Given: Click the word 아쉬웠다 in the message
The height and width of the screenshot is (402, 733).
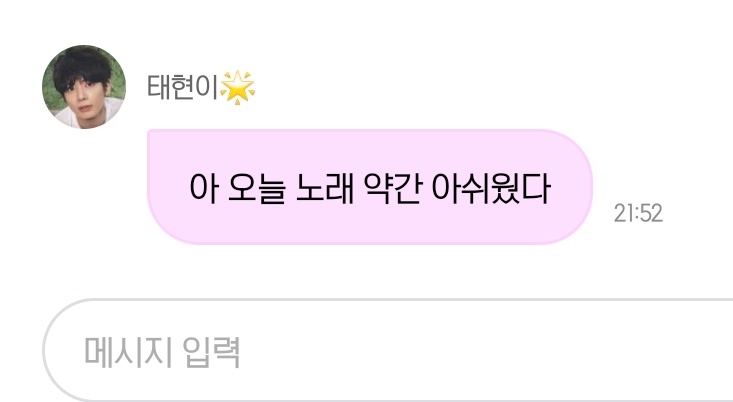Looking at the screenshot, I should point(491,188).
